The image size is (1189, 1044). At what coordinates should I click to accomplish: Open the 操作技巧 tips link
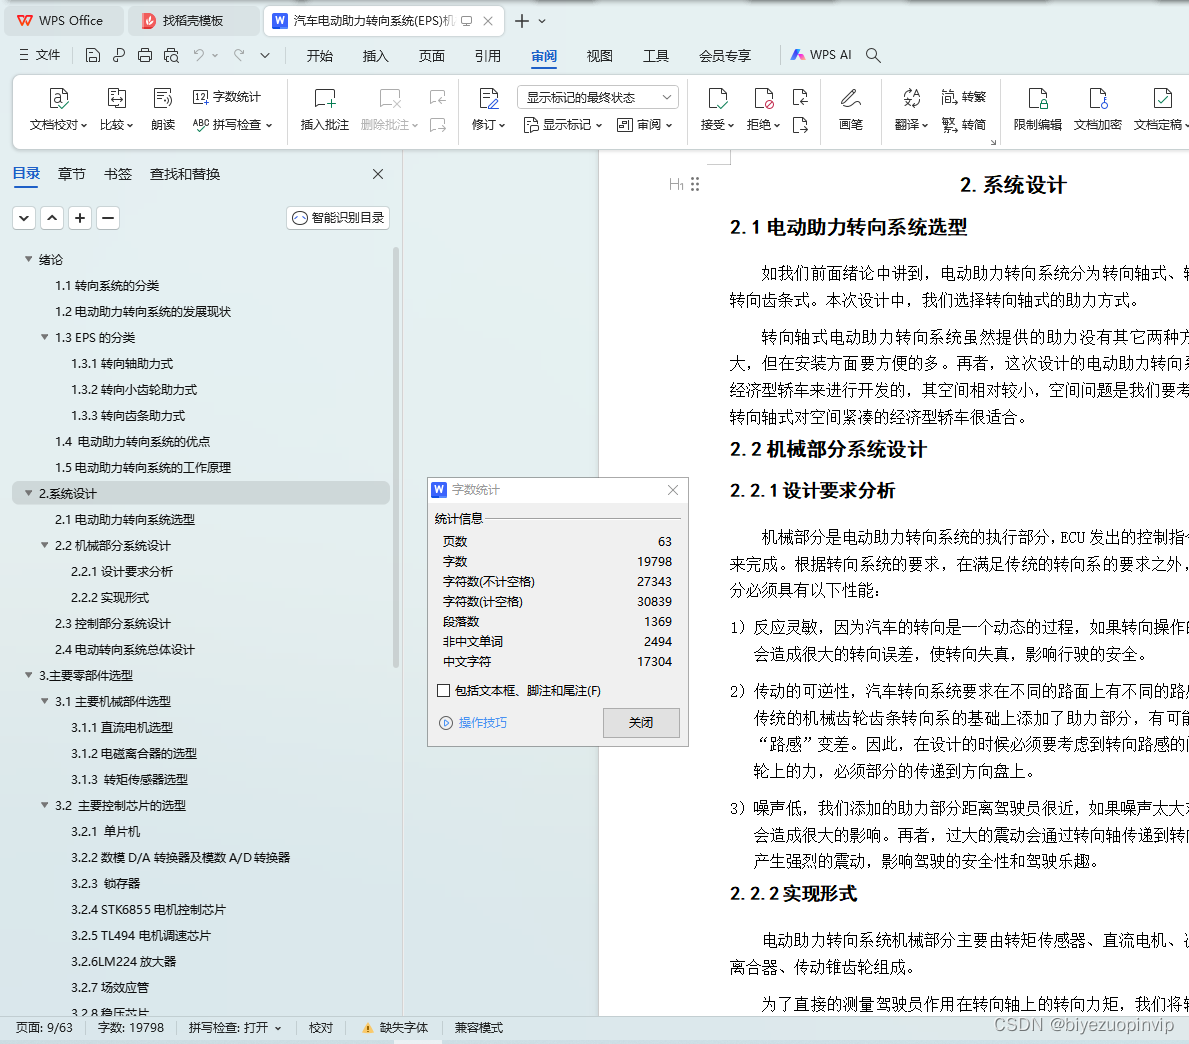[474, 723]
